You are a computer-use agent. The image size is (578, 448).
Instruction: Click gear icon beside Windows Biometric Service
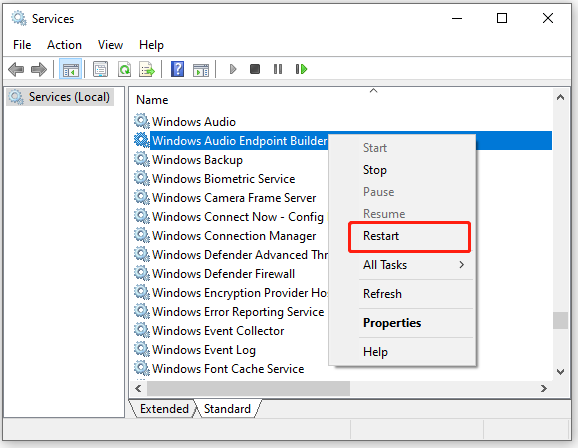[x=142, y=178]
